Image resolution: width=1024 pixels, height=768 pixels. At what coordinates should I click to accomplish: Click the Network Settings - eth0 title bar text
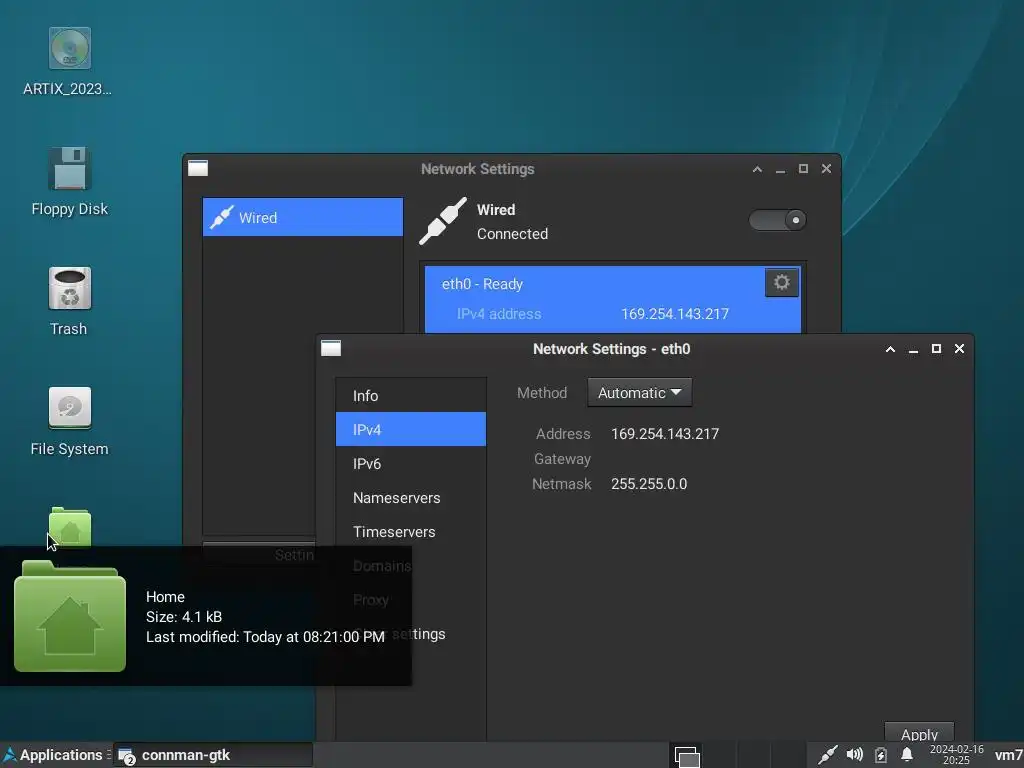tap(611, 349)
